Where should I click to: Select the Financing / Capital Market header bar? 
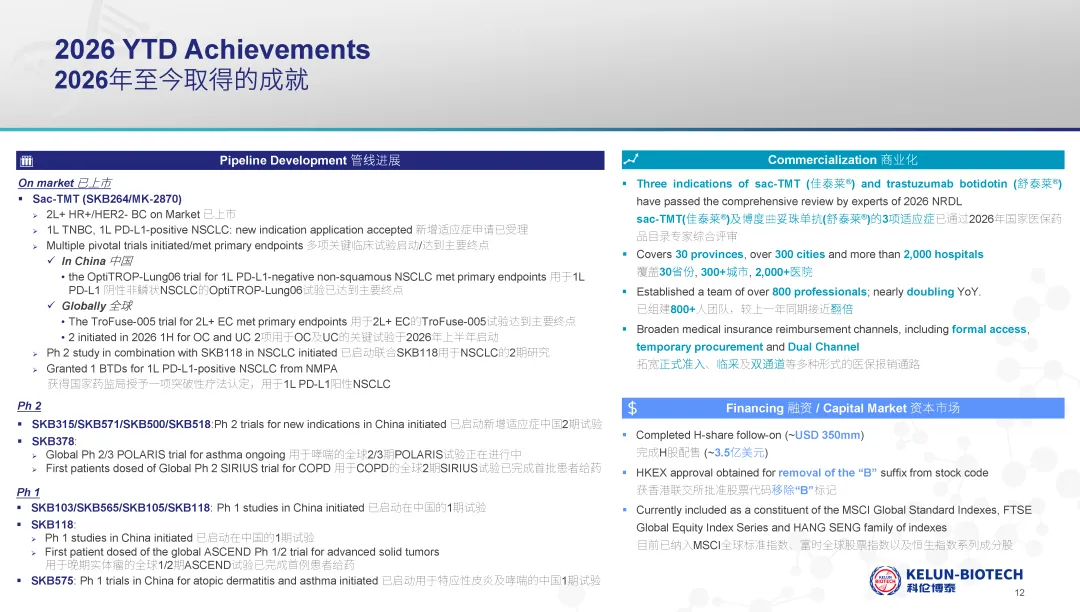[x=843, y=408]
